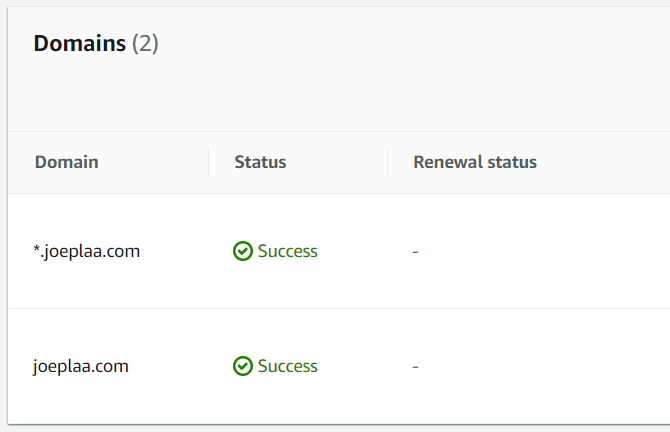This screenshot has height=432, width=670.
Task: Click the blank Renewal status area of first row
Action: (543, 251)
